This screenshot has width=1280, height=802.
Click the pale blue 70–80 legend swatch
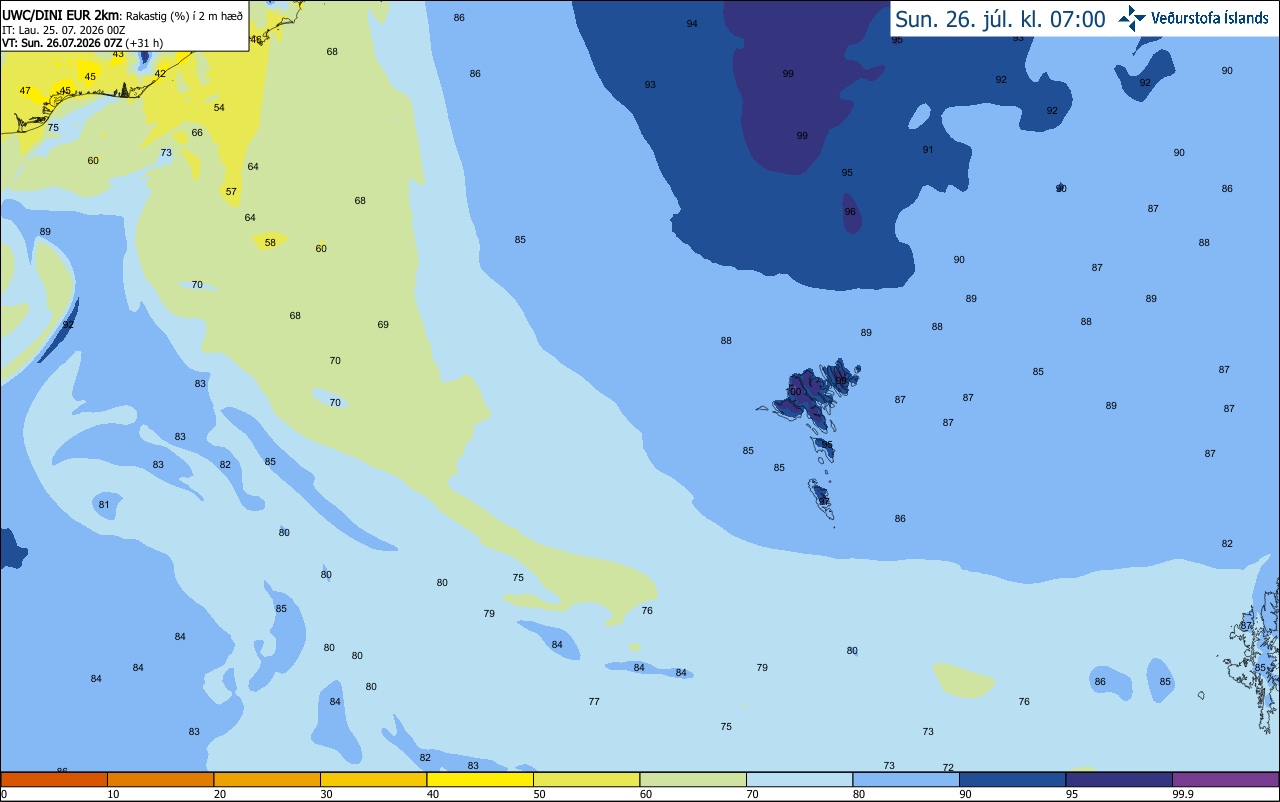799,779
